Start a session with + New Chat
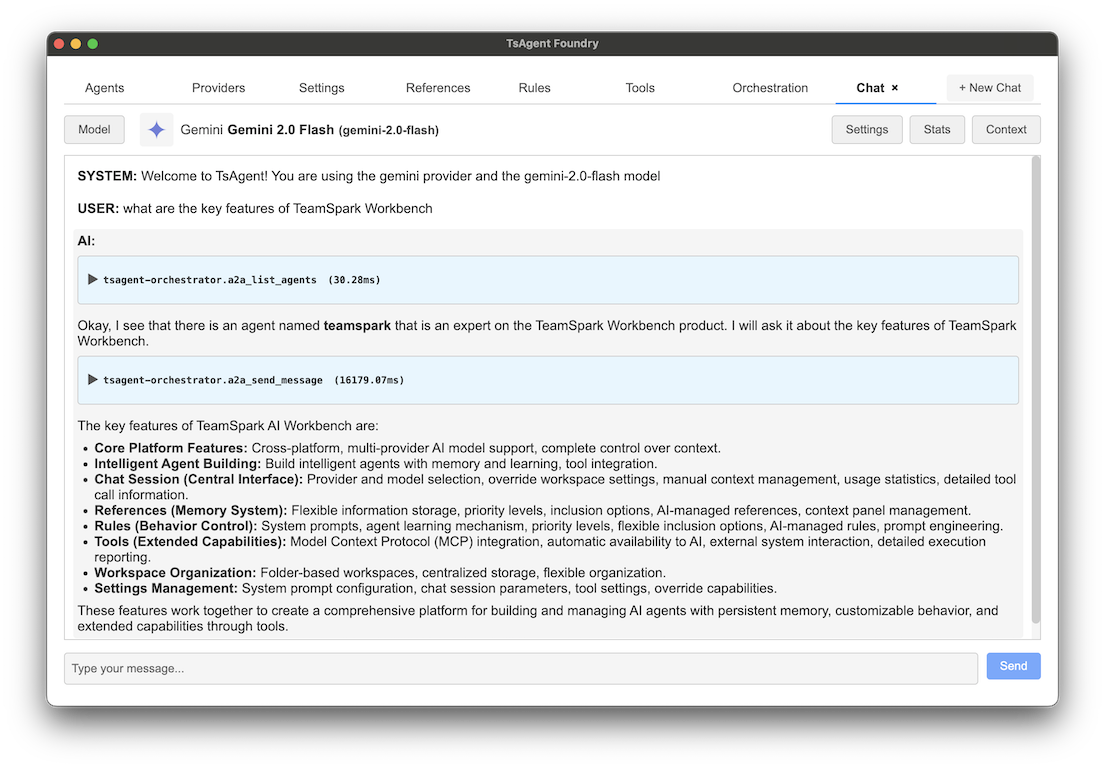 click(x=989, y=88)
